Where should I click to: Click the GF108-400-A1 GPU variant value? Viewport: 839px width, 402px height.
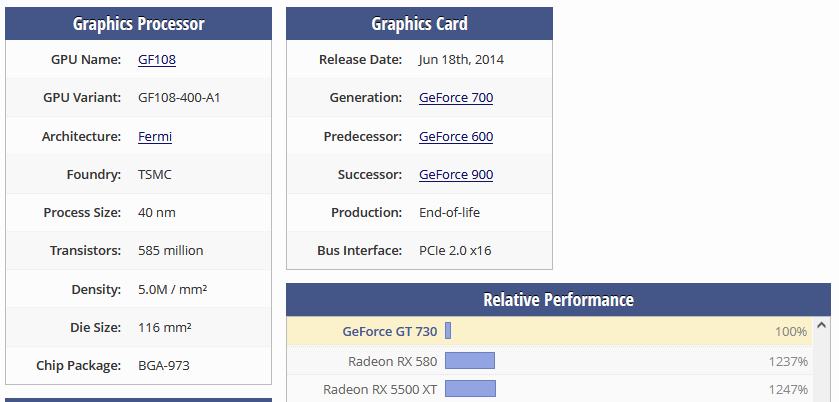[x=179, y=97]
